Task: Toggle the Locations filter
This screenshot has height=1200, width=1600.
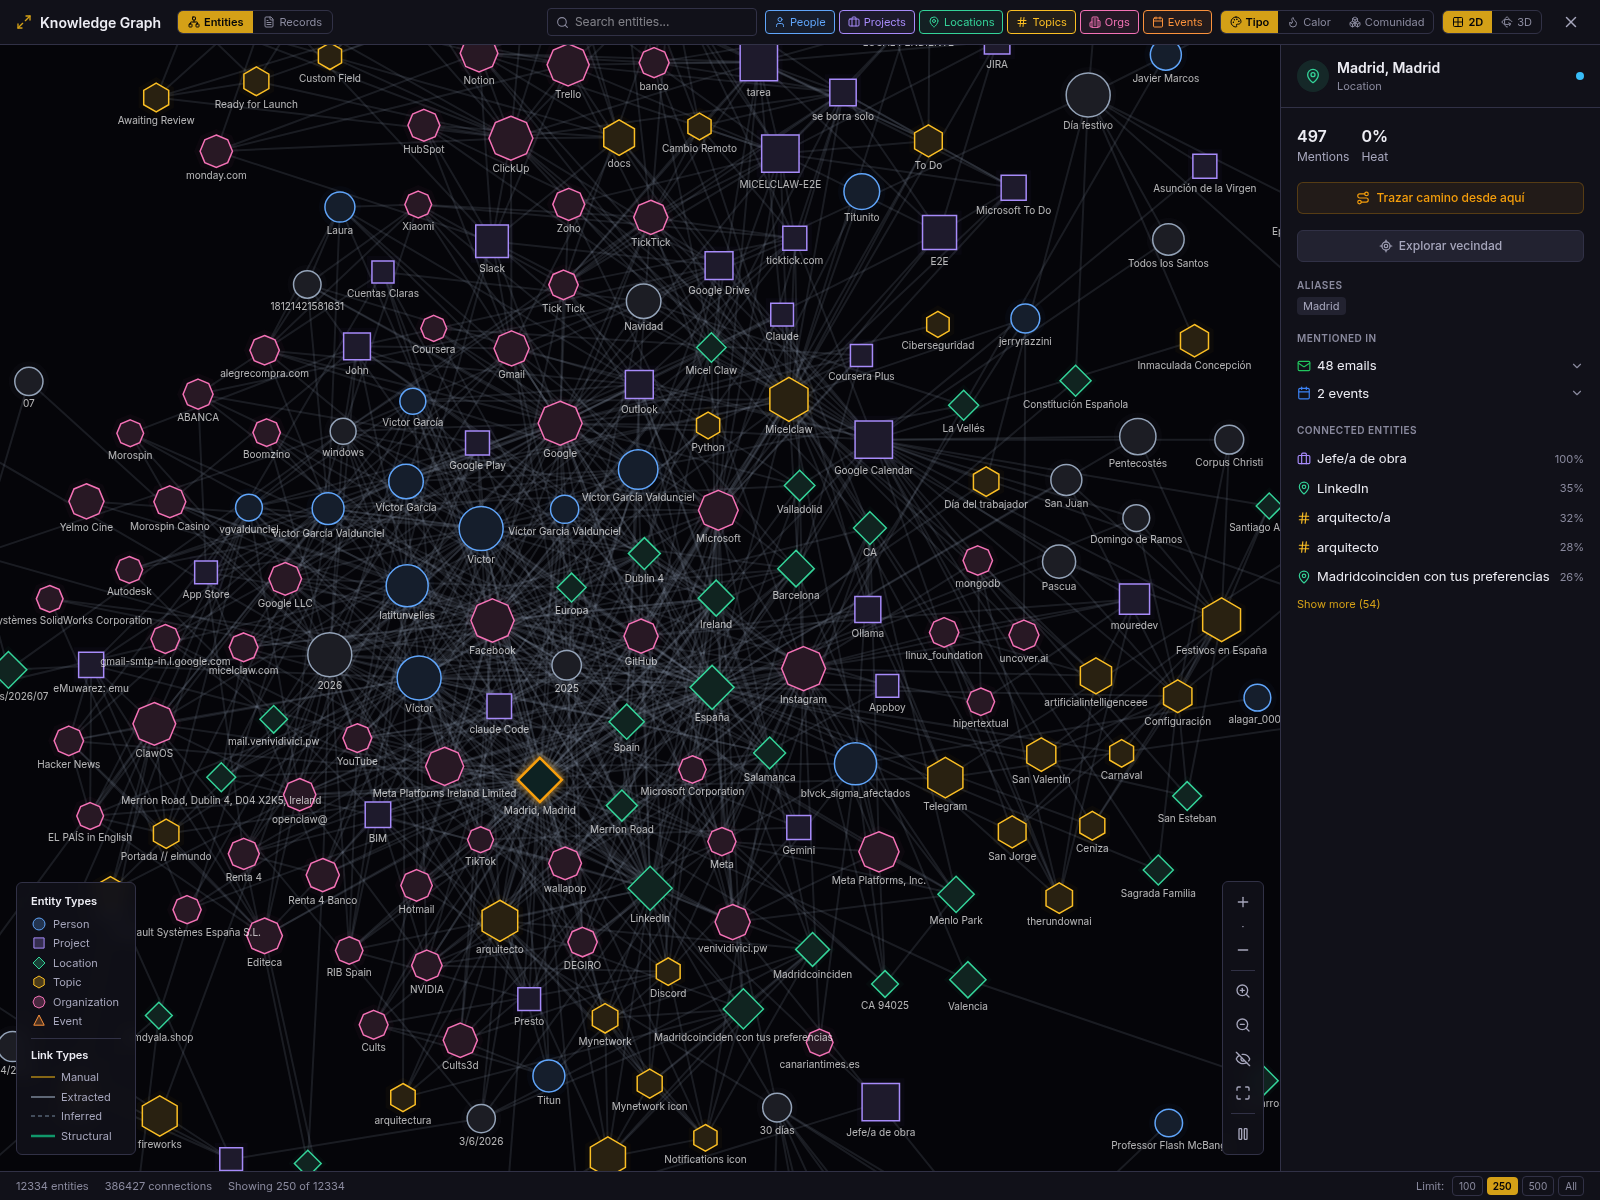Action: 961,22
